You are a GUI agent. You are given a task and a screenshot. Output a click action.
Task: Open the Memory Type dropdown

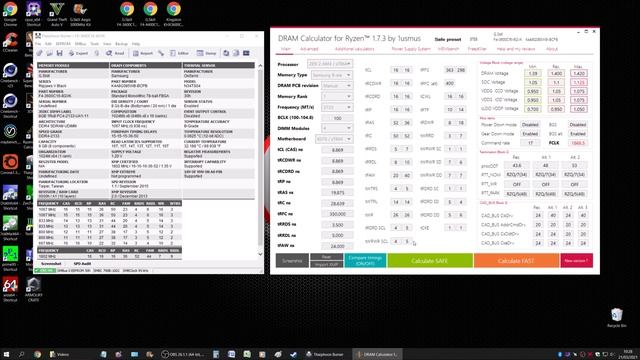(331, 75)
